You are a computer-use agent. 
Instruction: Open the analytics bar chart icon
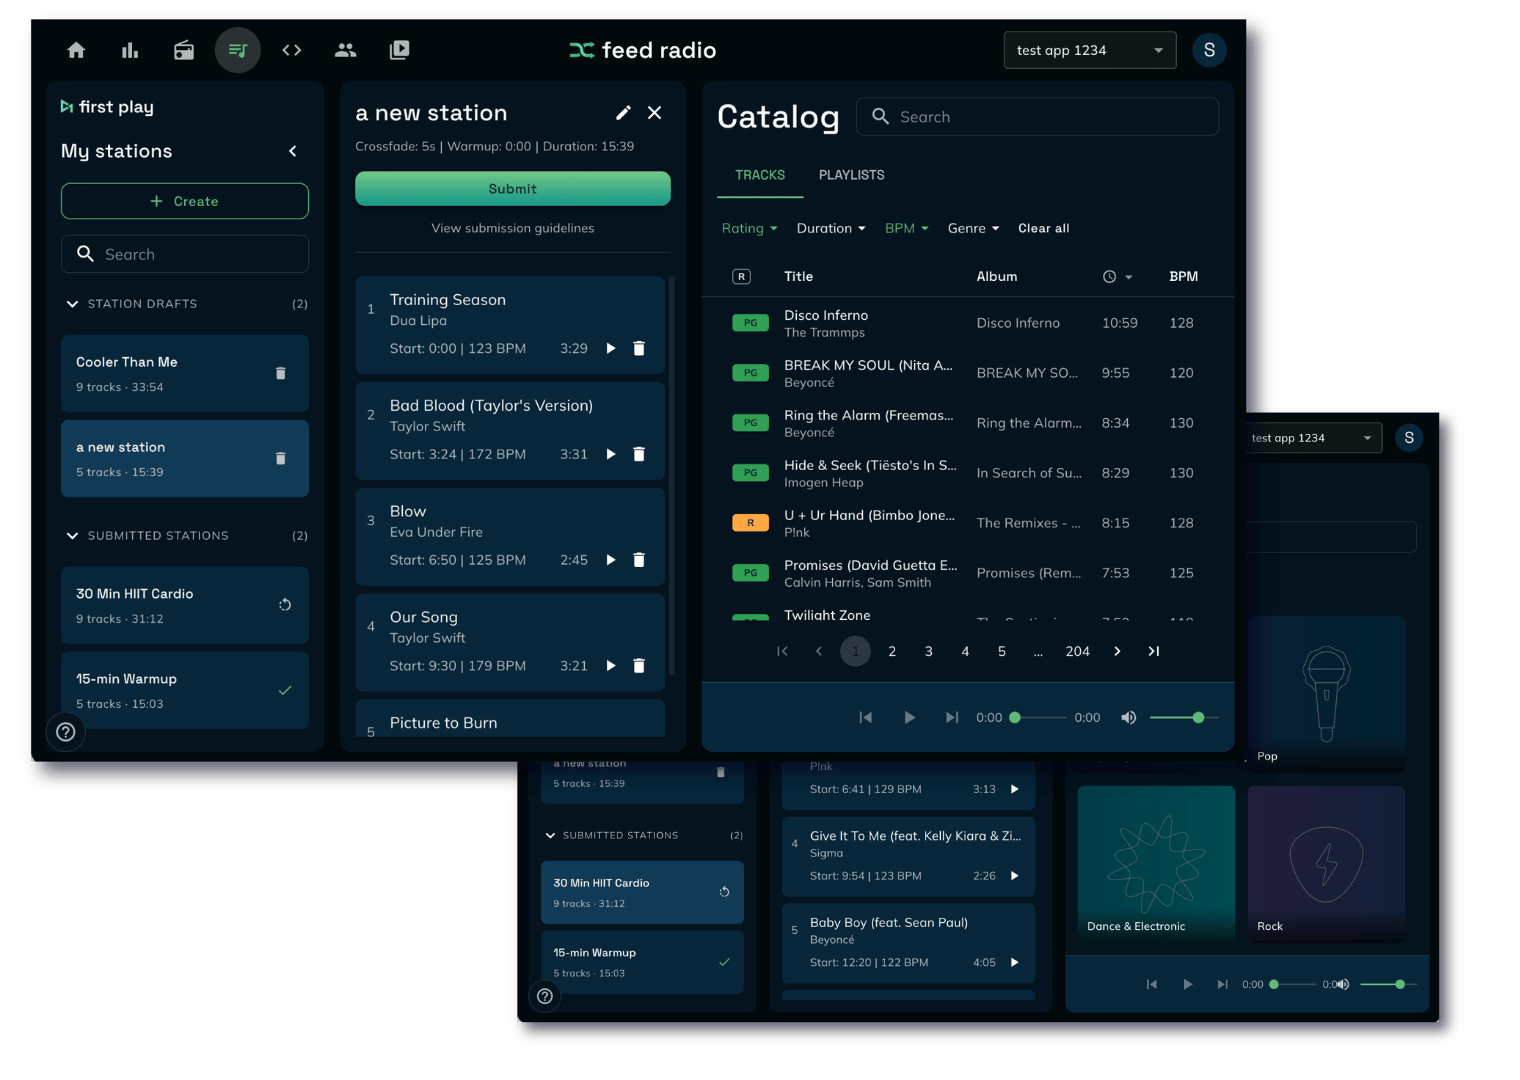(130, 50)
